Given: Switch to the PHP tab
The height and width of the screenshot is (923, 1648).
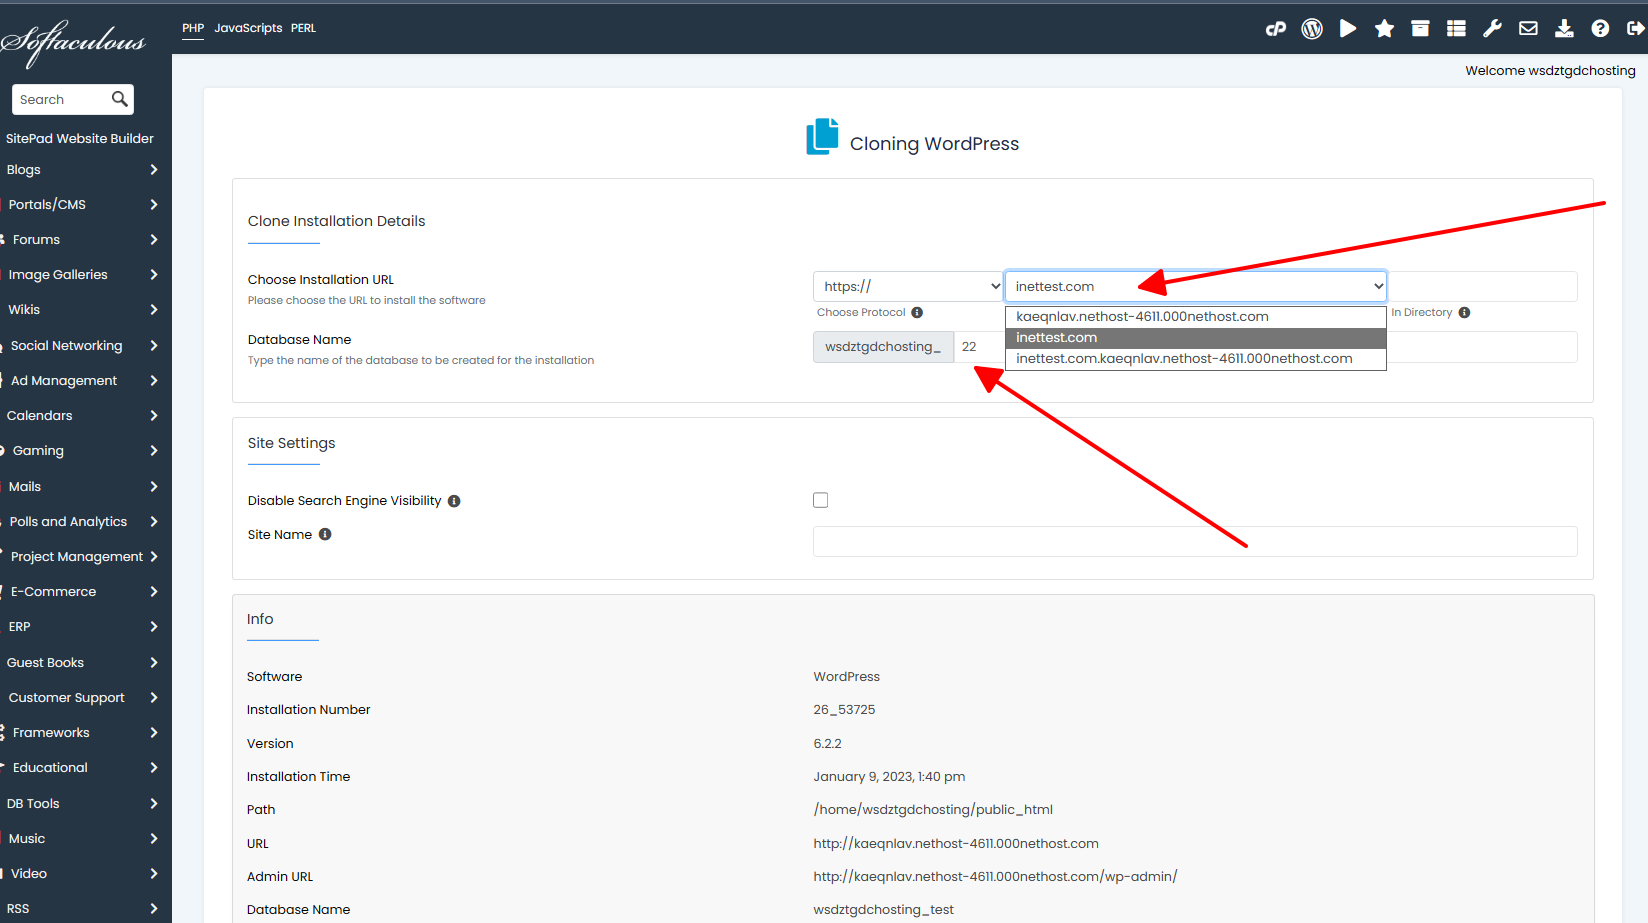Looking at the screenshot, I should point(193,28).
